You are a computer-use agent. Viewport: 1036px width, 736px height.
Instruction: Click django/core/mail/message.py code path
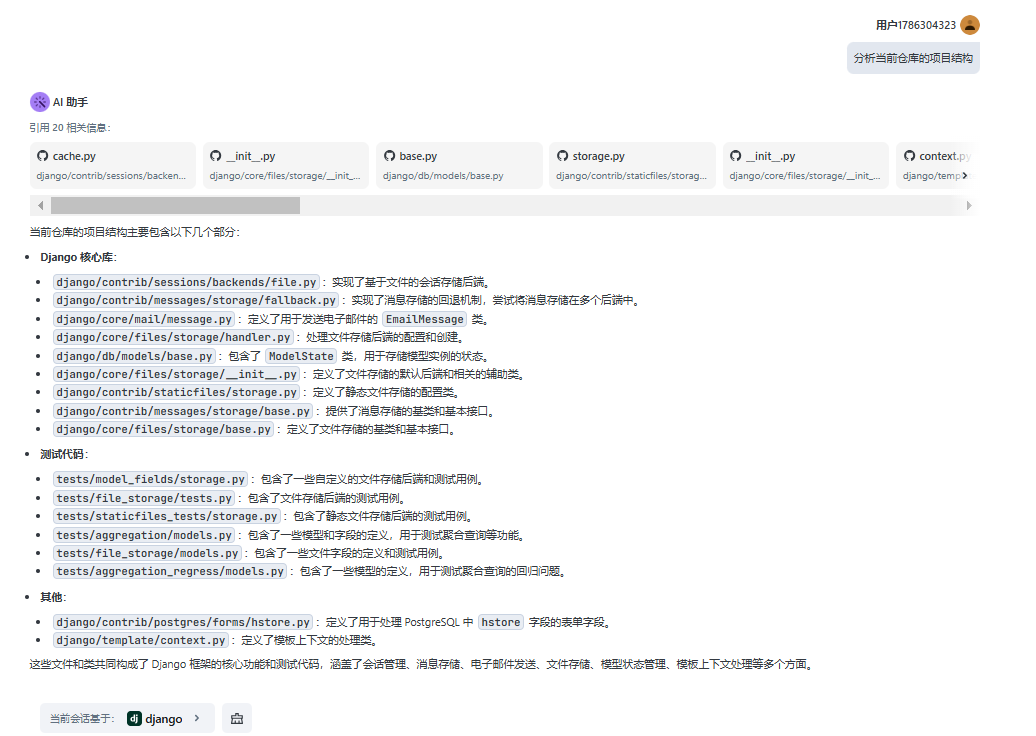(144, 319)
